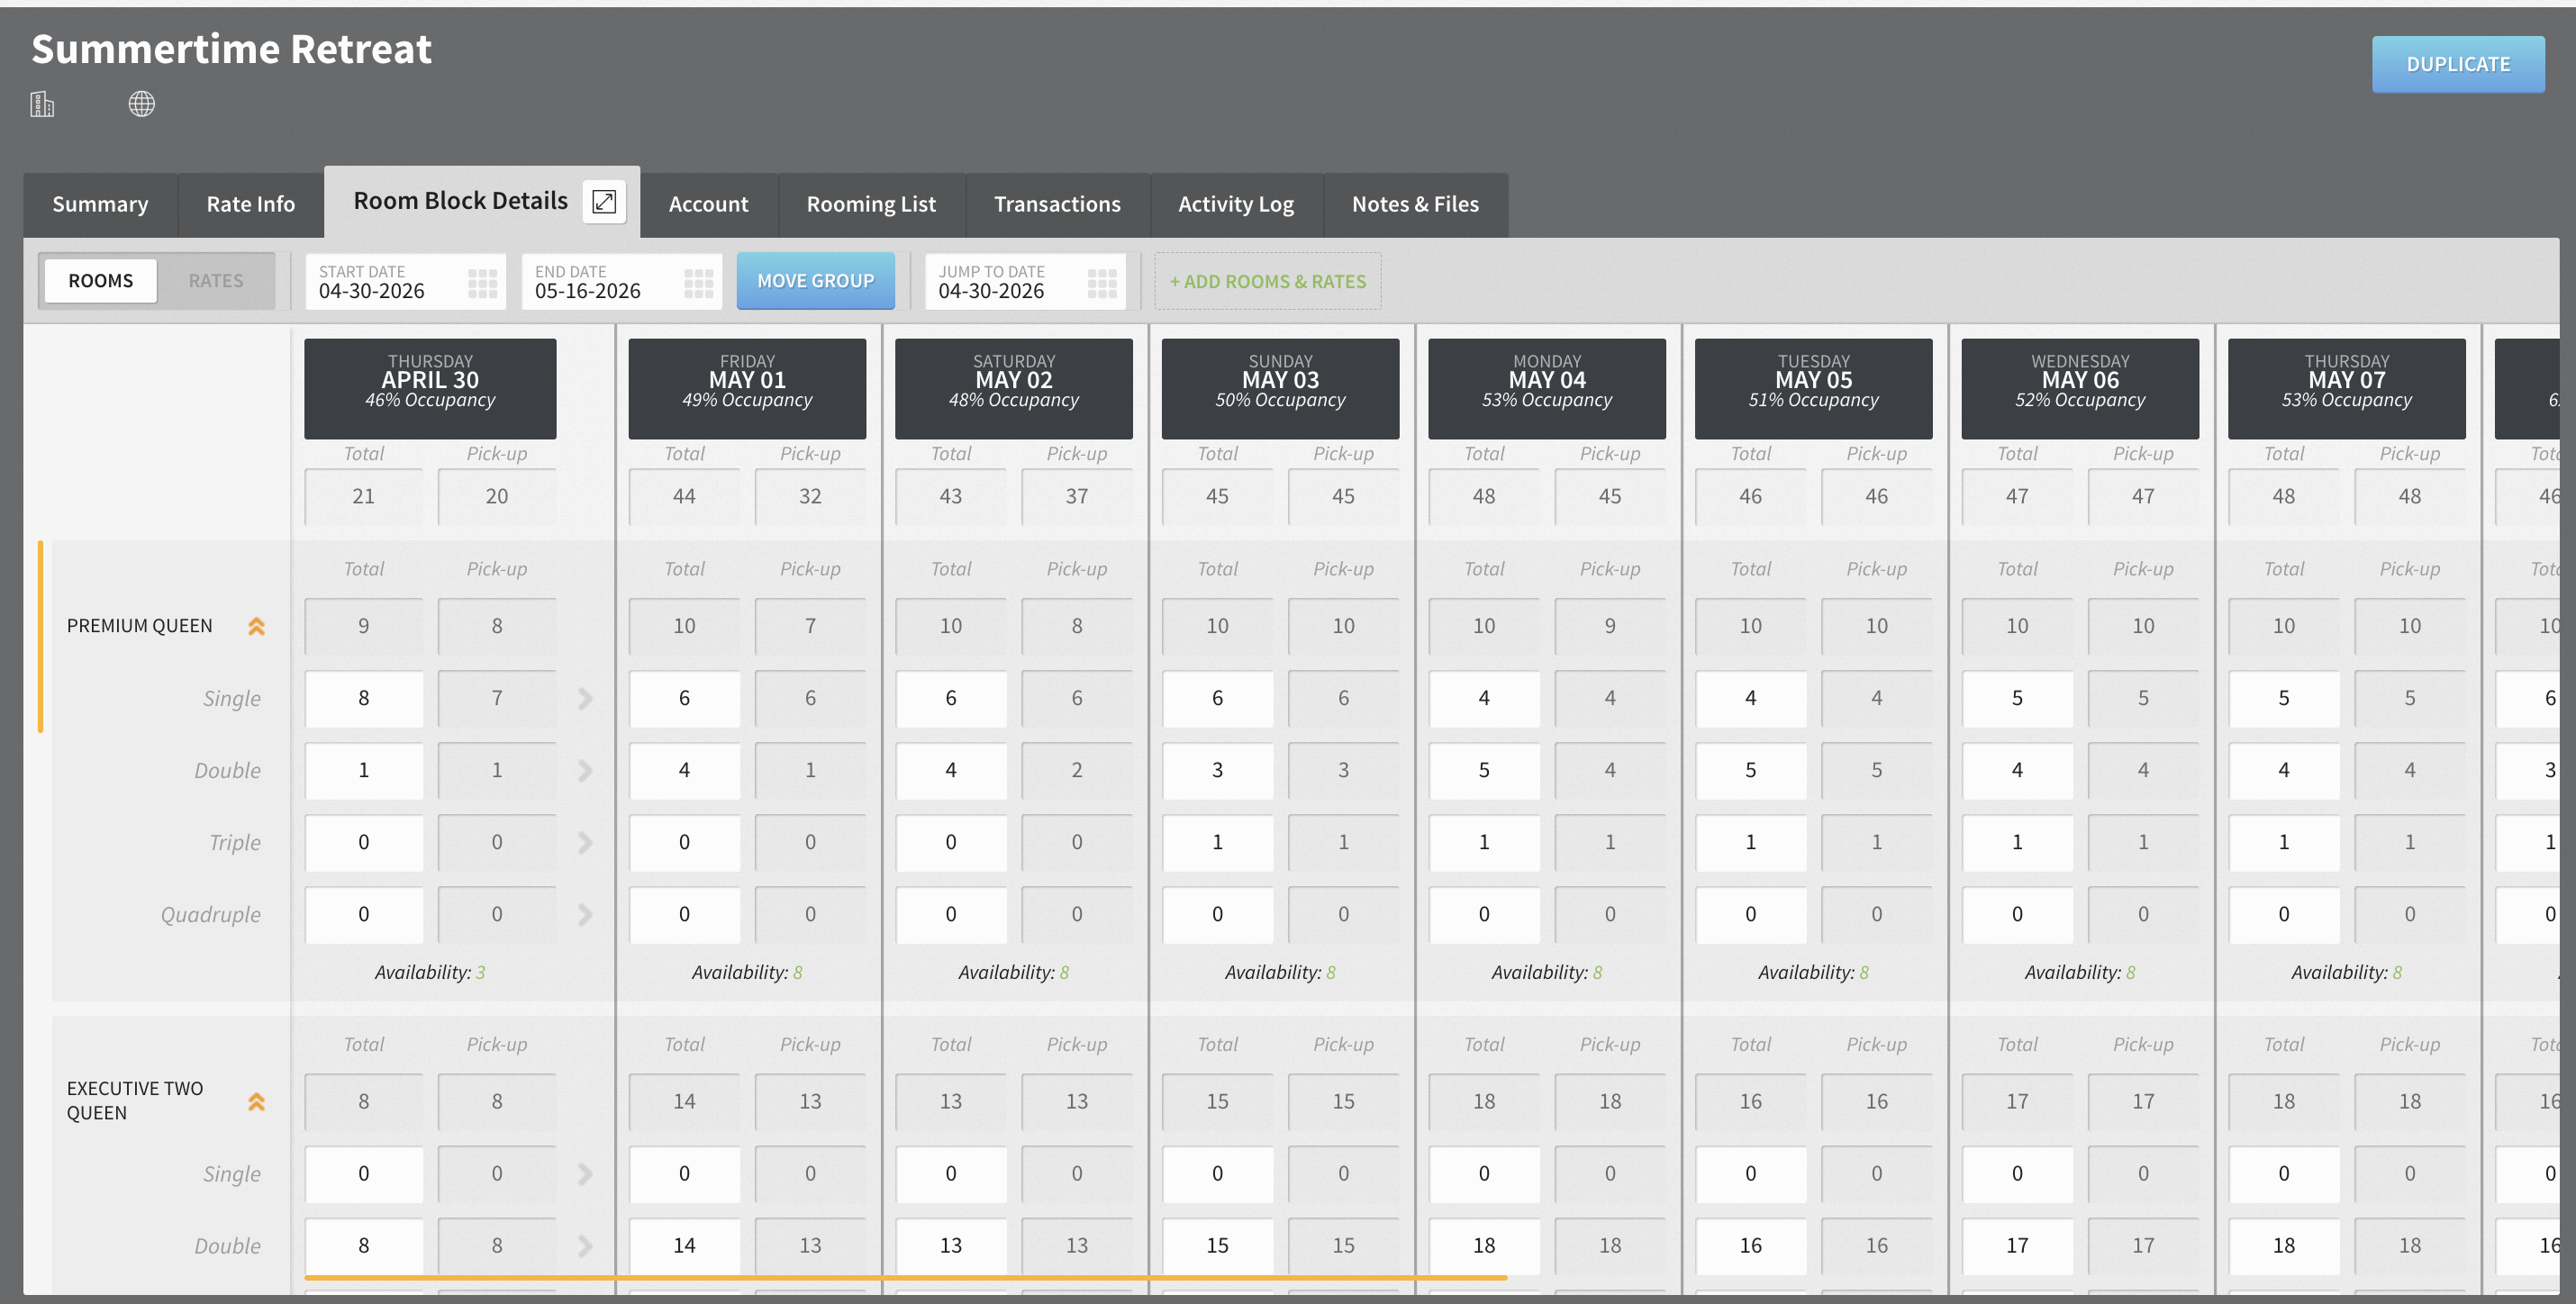The height and width of the screenshot is (1304, 2576).
Task: Edit Executive Two Queen Single total May 06
Action: [x=2017, y=1173]
